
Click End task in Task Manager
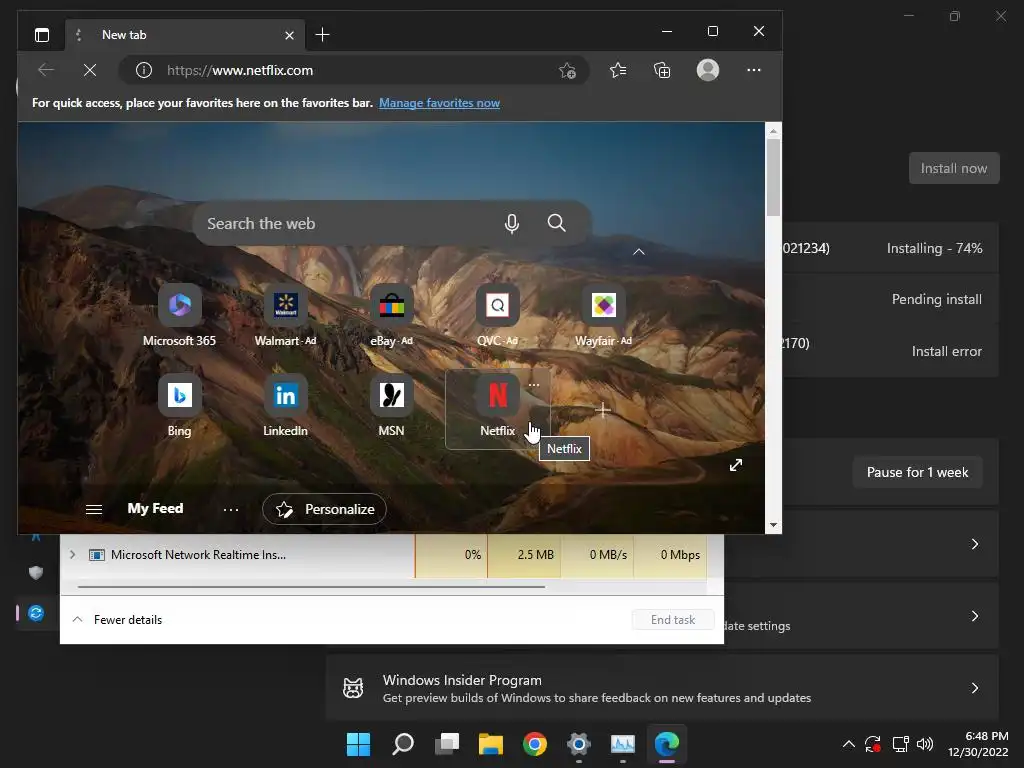(x=673, y=620)
